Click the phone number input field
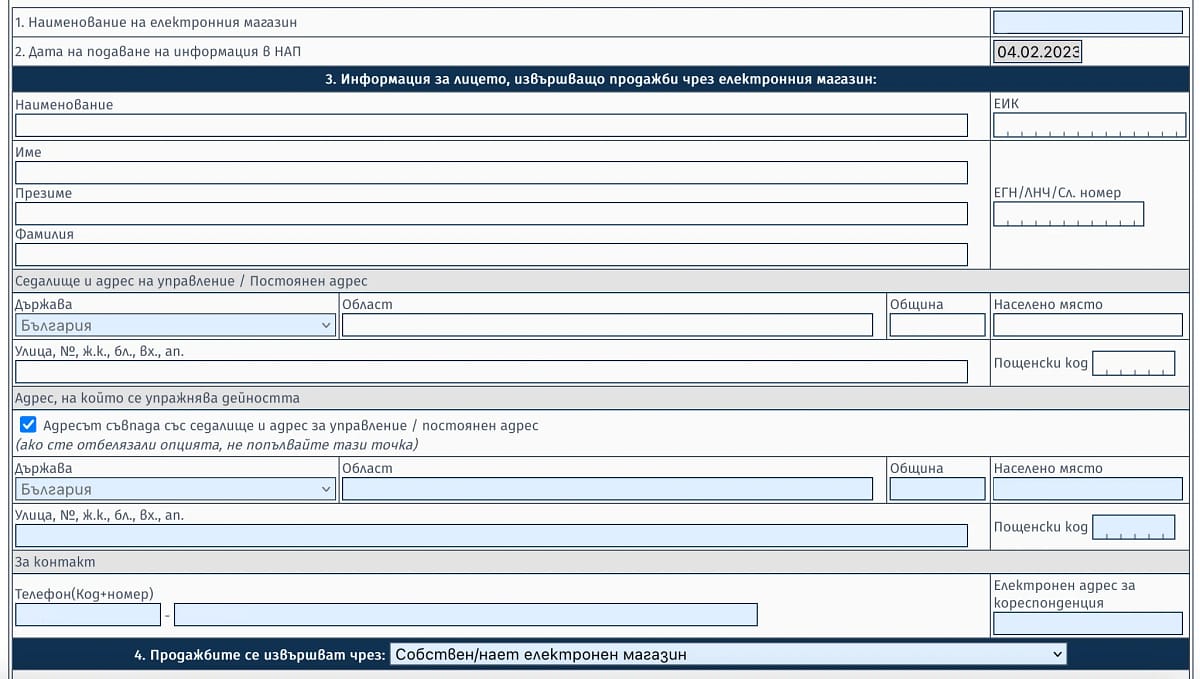1200x679 pixels. point(465,614)
